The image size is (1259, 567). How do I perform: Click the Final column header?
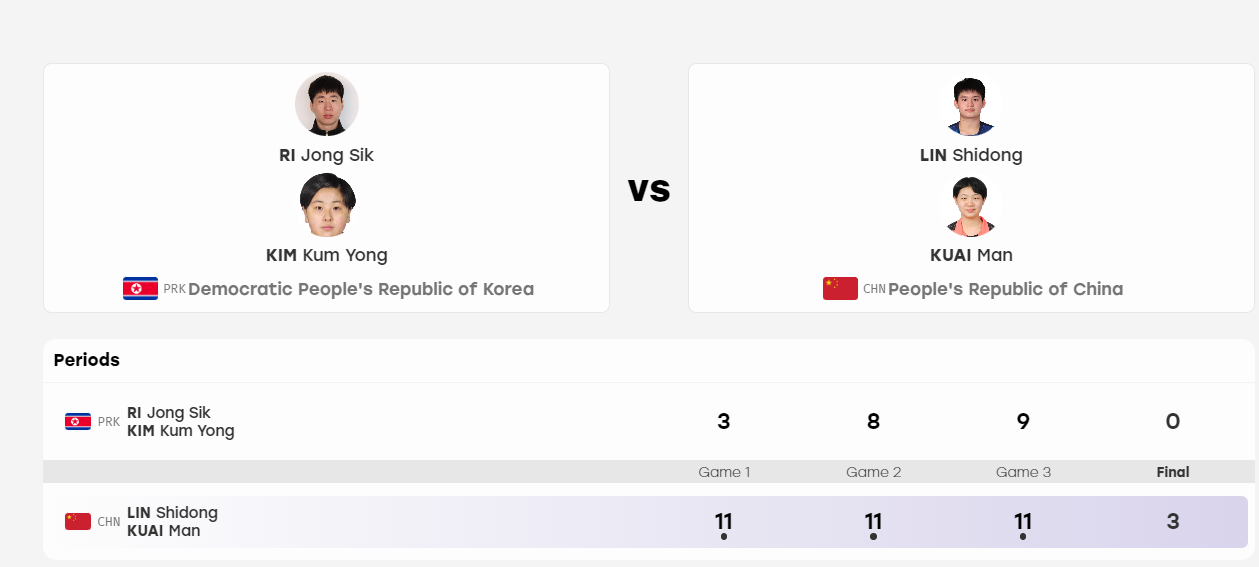click(x=1173, y=472)
